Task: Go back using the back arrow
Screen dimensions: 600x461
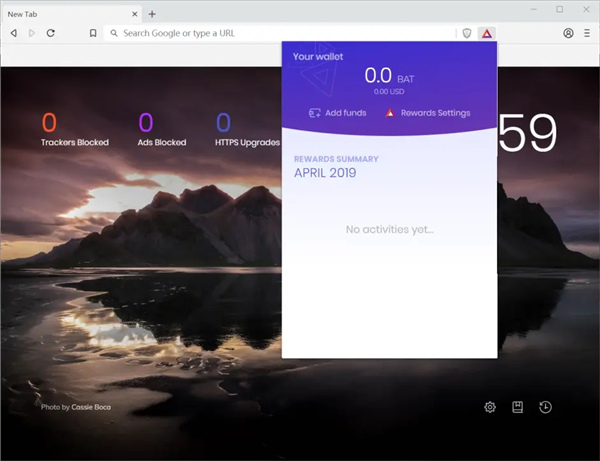Action: click(x=14, y=33)
